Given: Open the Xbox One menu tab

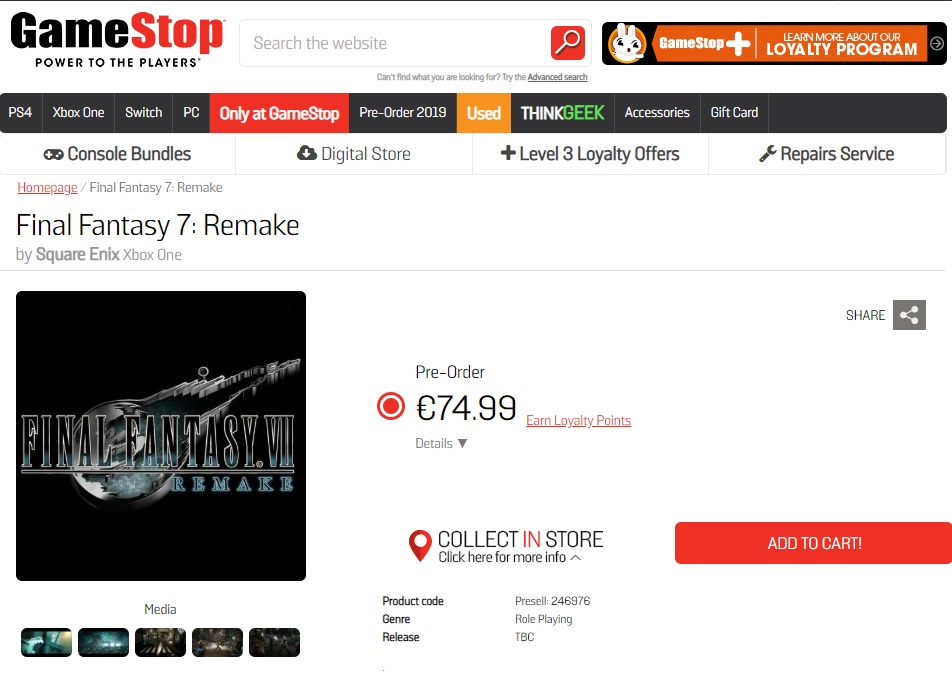Looking at the screenshot, I should [78, 112].
